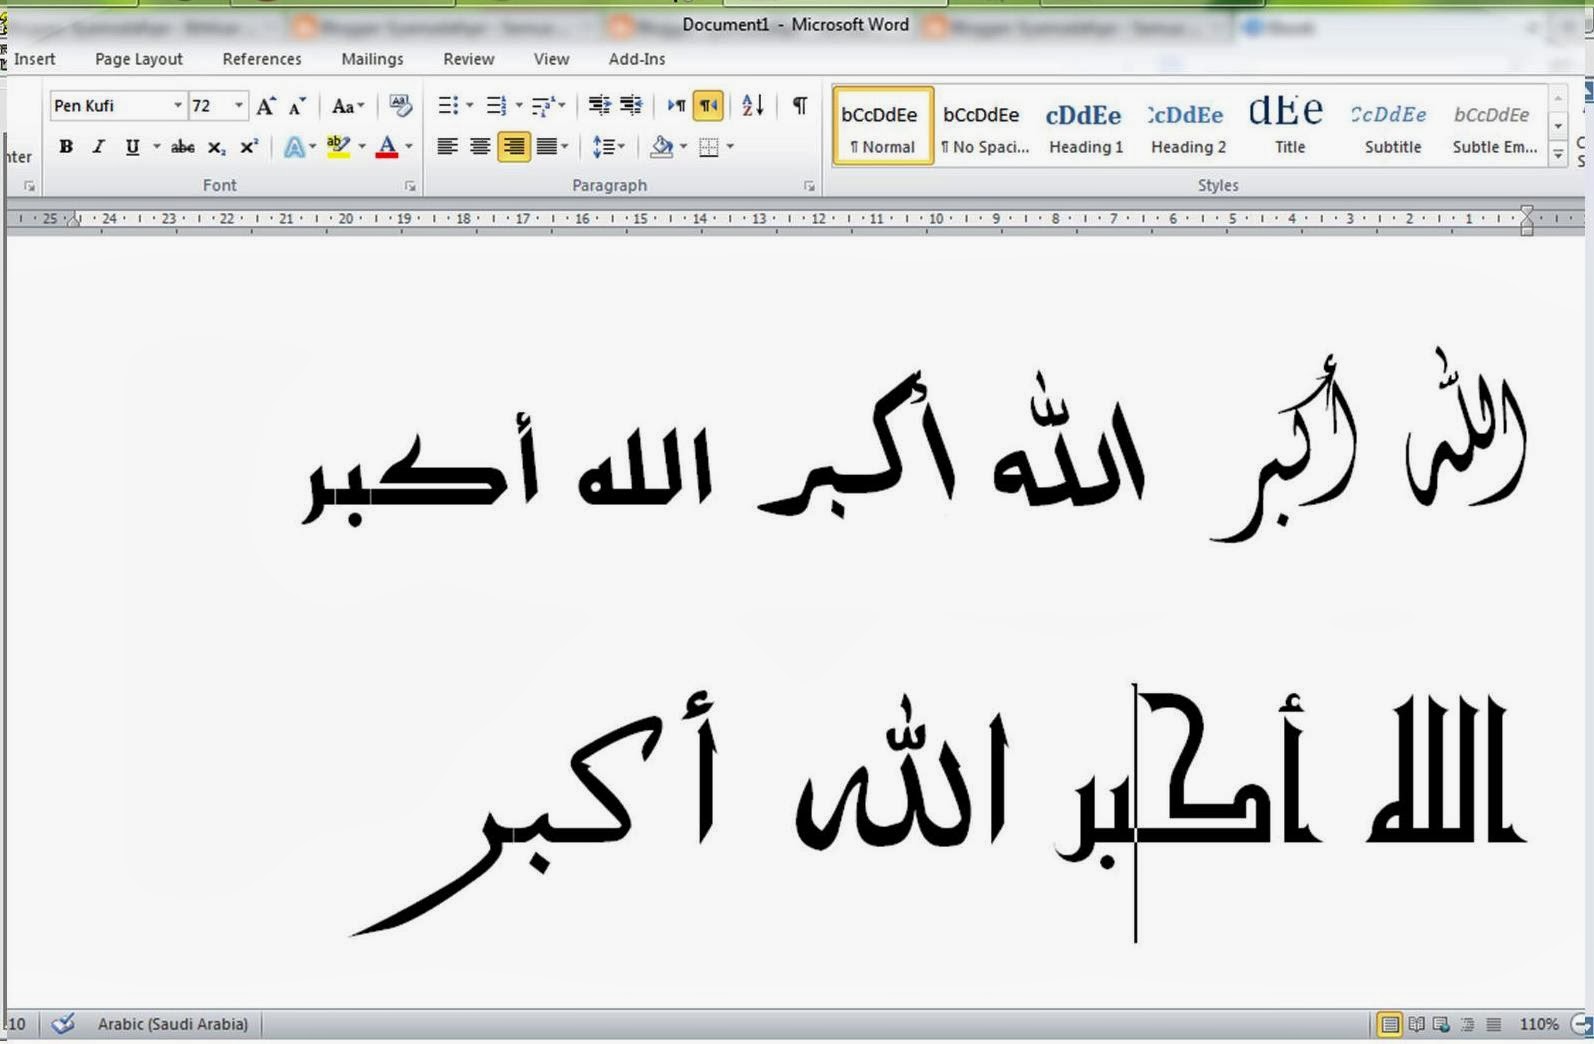
Task: Apply the red font color button
Action: pos(387,147)
